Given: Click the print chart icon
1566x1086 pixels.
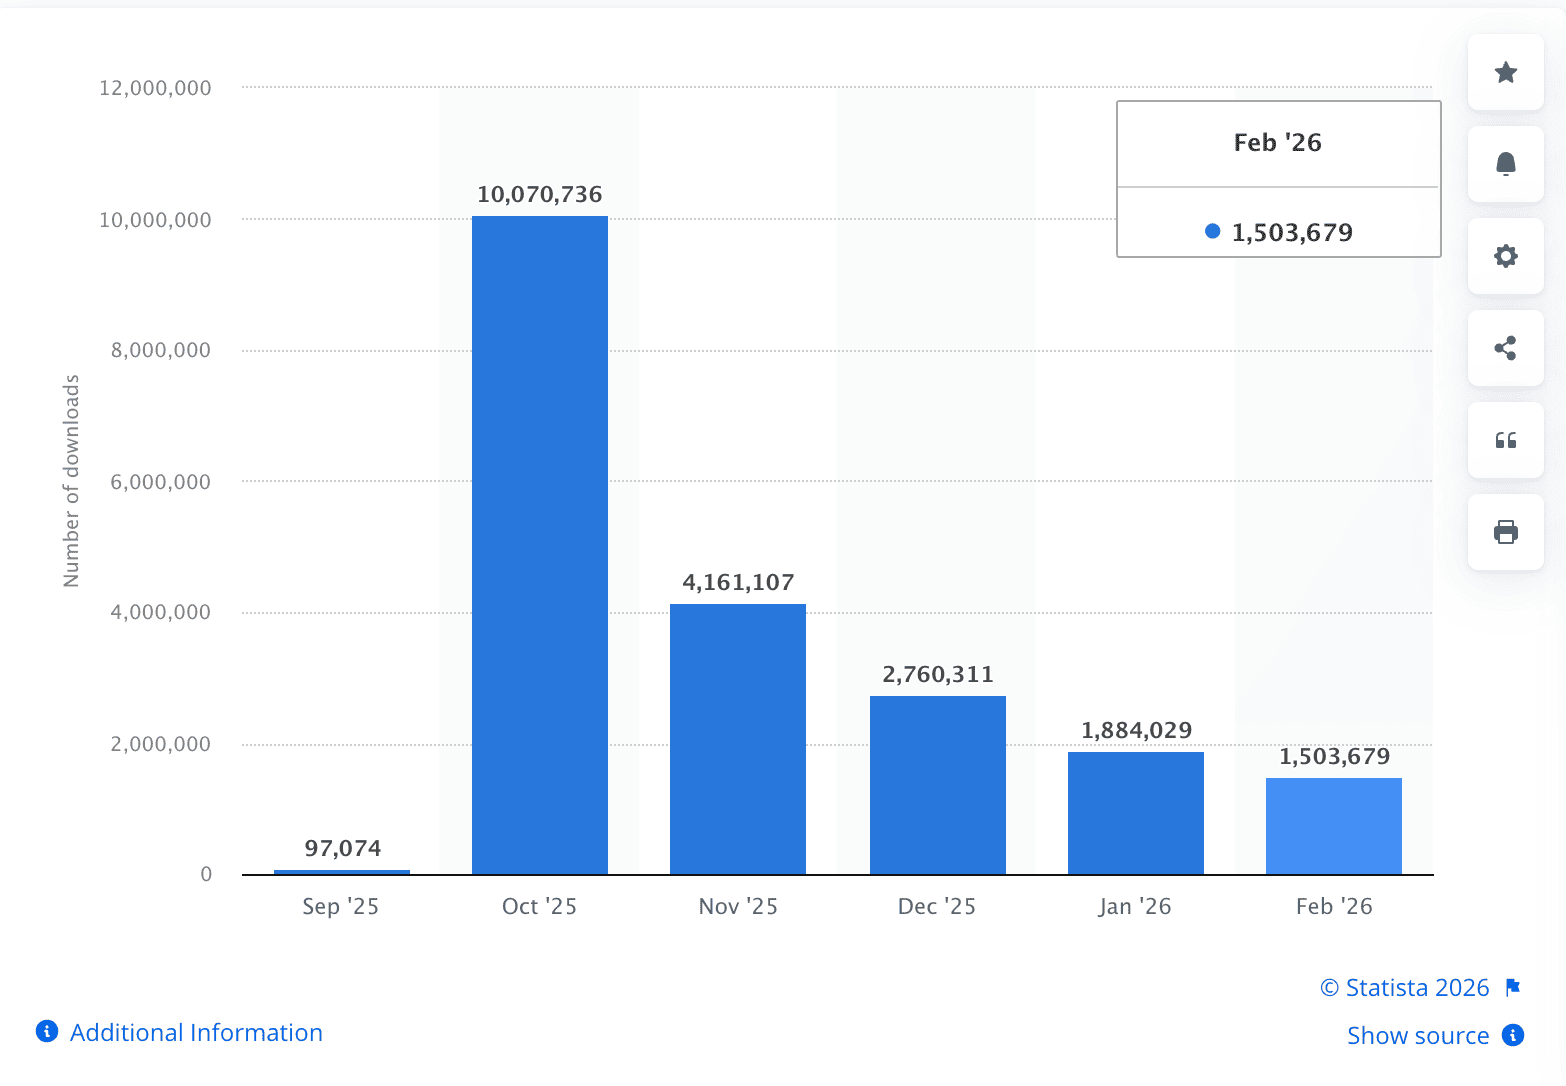Looking at the screenshot, I should (1505, 532).
